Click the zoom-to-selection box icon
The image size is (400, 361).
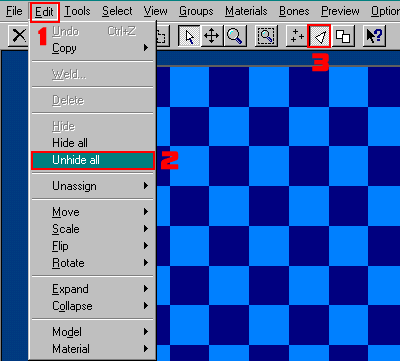(x=265, y=36)
